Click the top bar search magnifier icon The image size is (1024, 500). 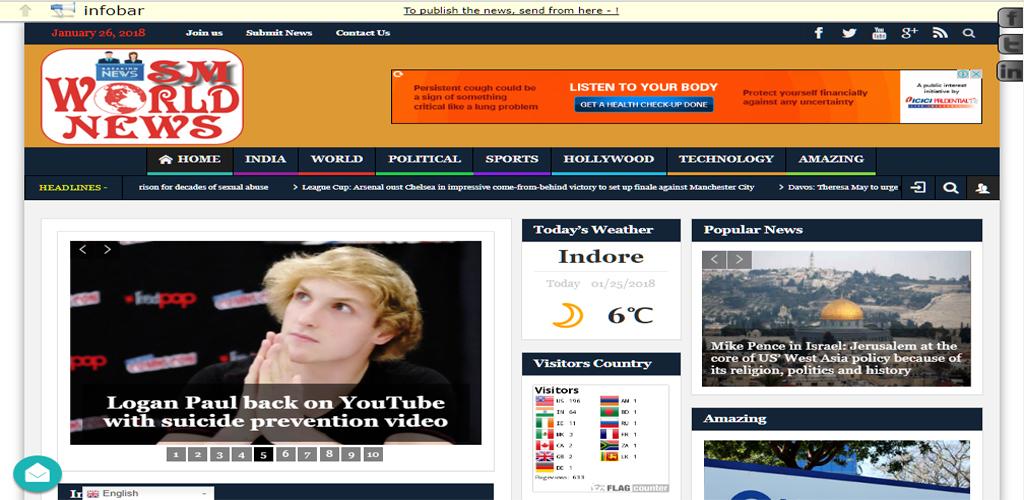click(x=969, y=33)
